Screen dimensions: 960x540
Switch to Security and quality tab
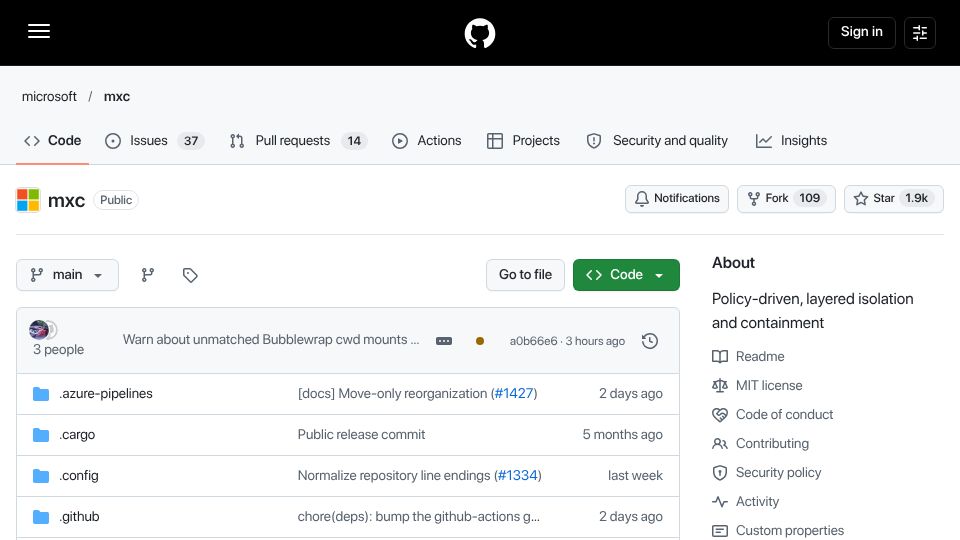pyautogui.click(x=657, y=141)
